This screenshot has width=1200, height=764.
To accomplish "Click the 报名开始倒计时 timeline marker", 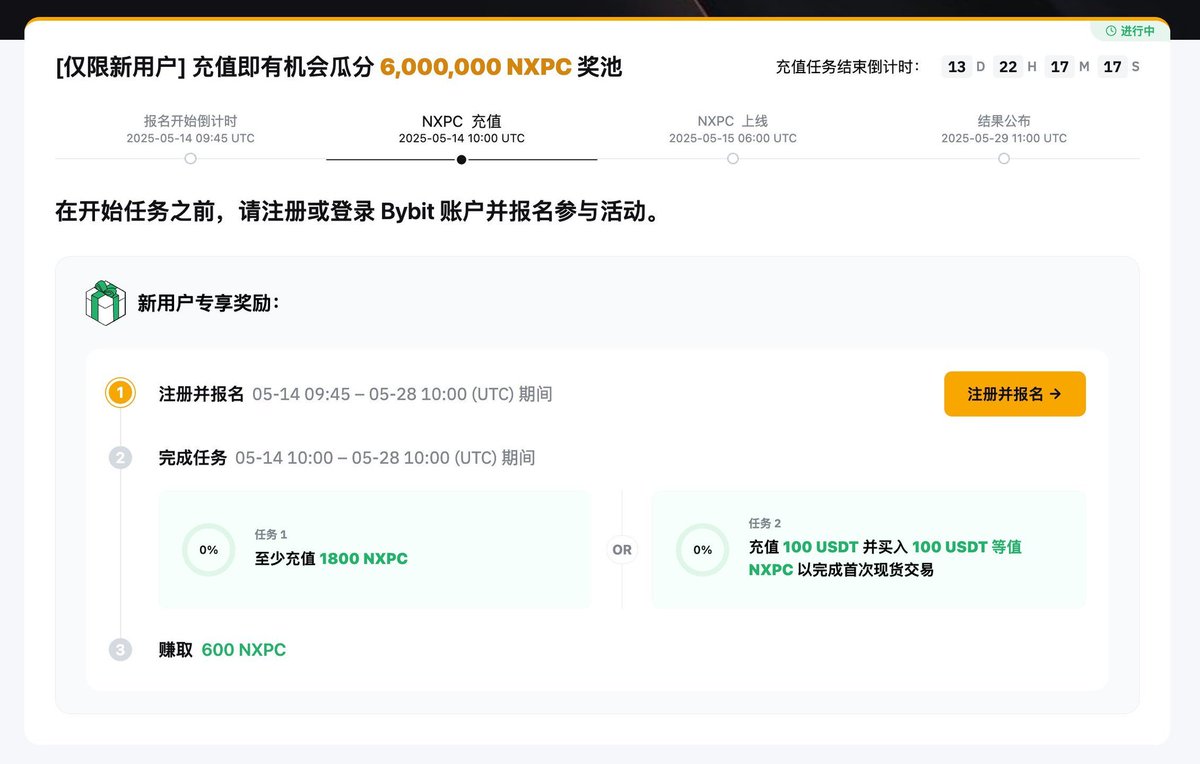I will 190,159.
